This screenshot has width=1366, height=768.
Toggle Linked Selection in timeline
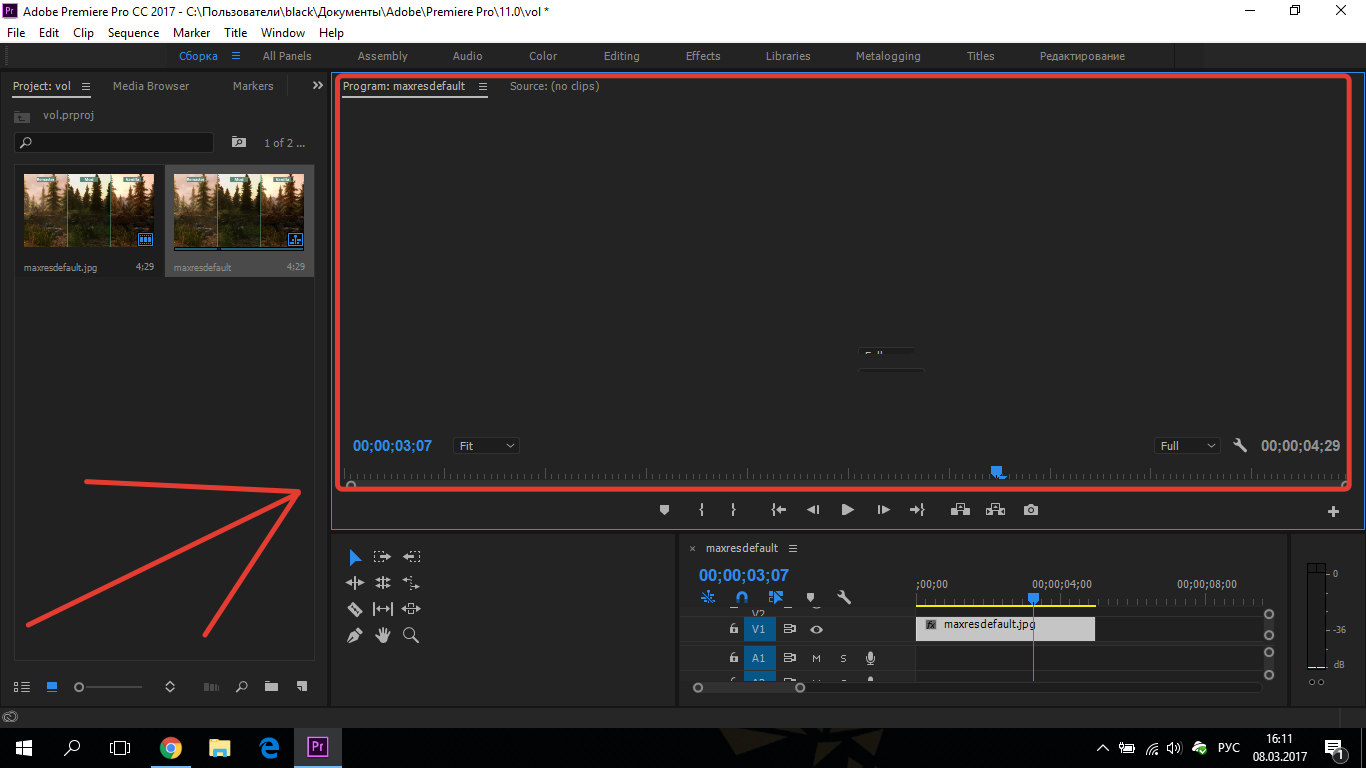pos(776,597)
